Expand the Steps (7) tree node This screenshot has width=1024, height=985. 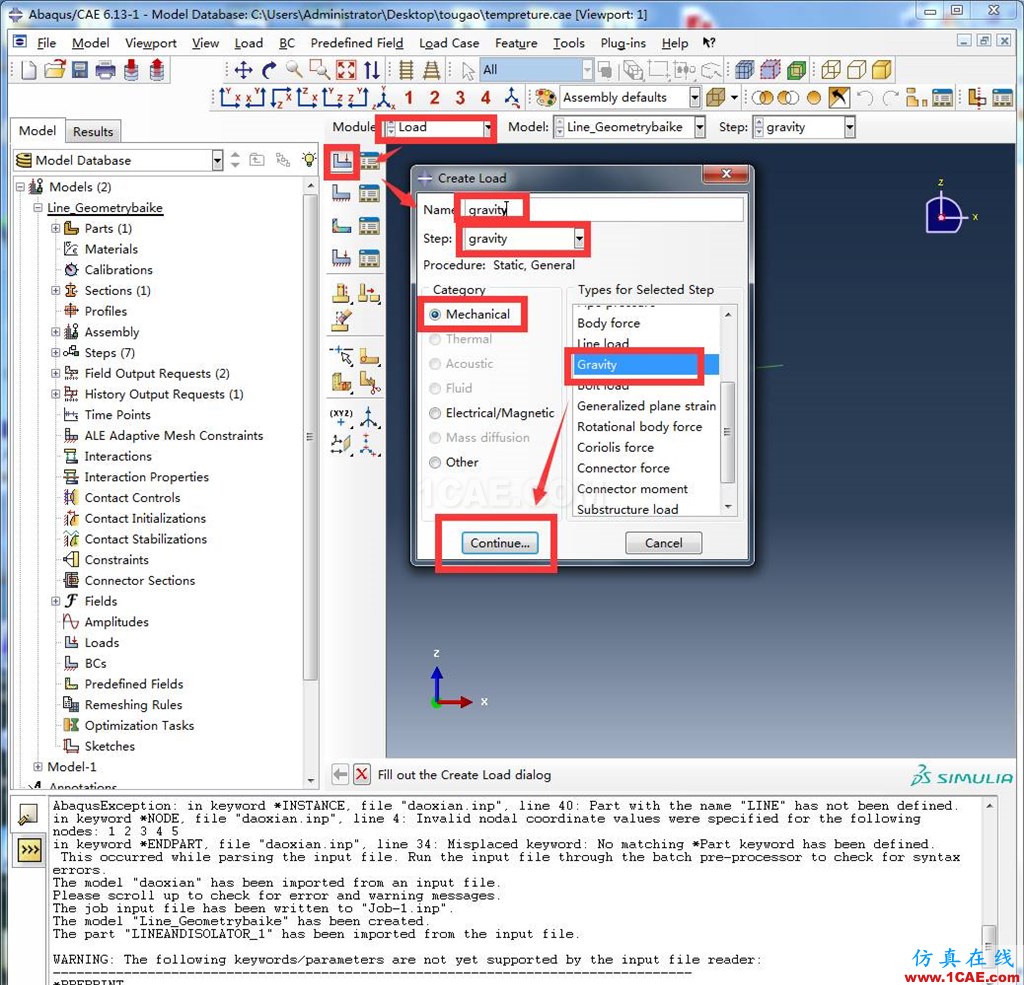(56, 353)
